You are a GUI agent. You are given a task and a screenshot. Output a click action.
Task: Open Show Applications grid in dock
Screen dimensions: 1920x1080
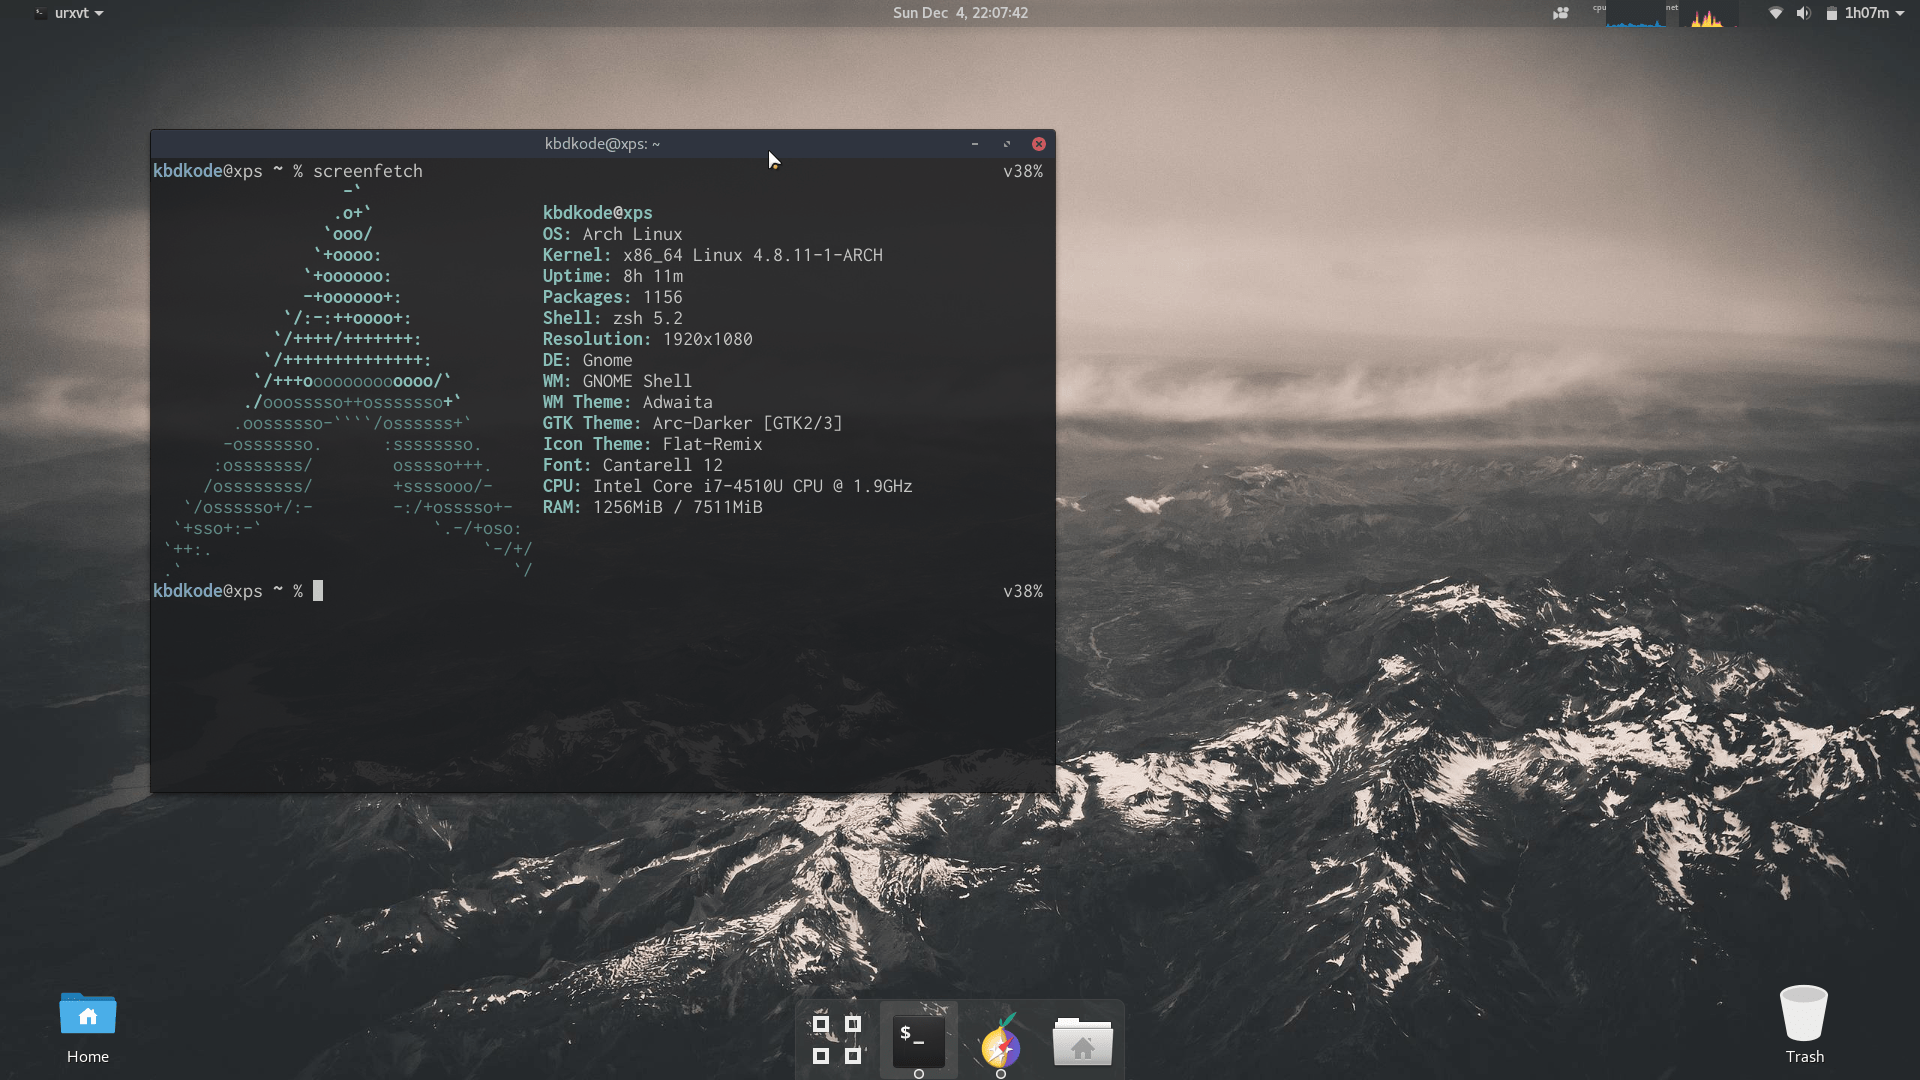point(836,1040)
